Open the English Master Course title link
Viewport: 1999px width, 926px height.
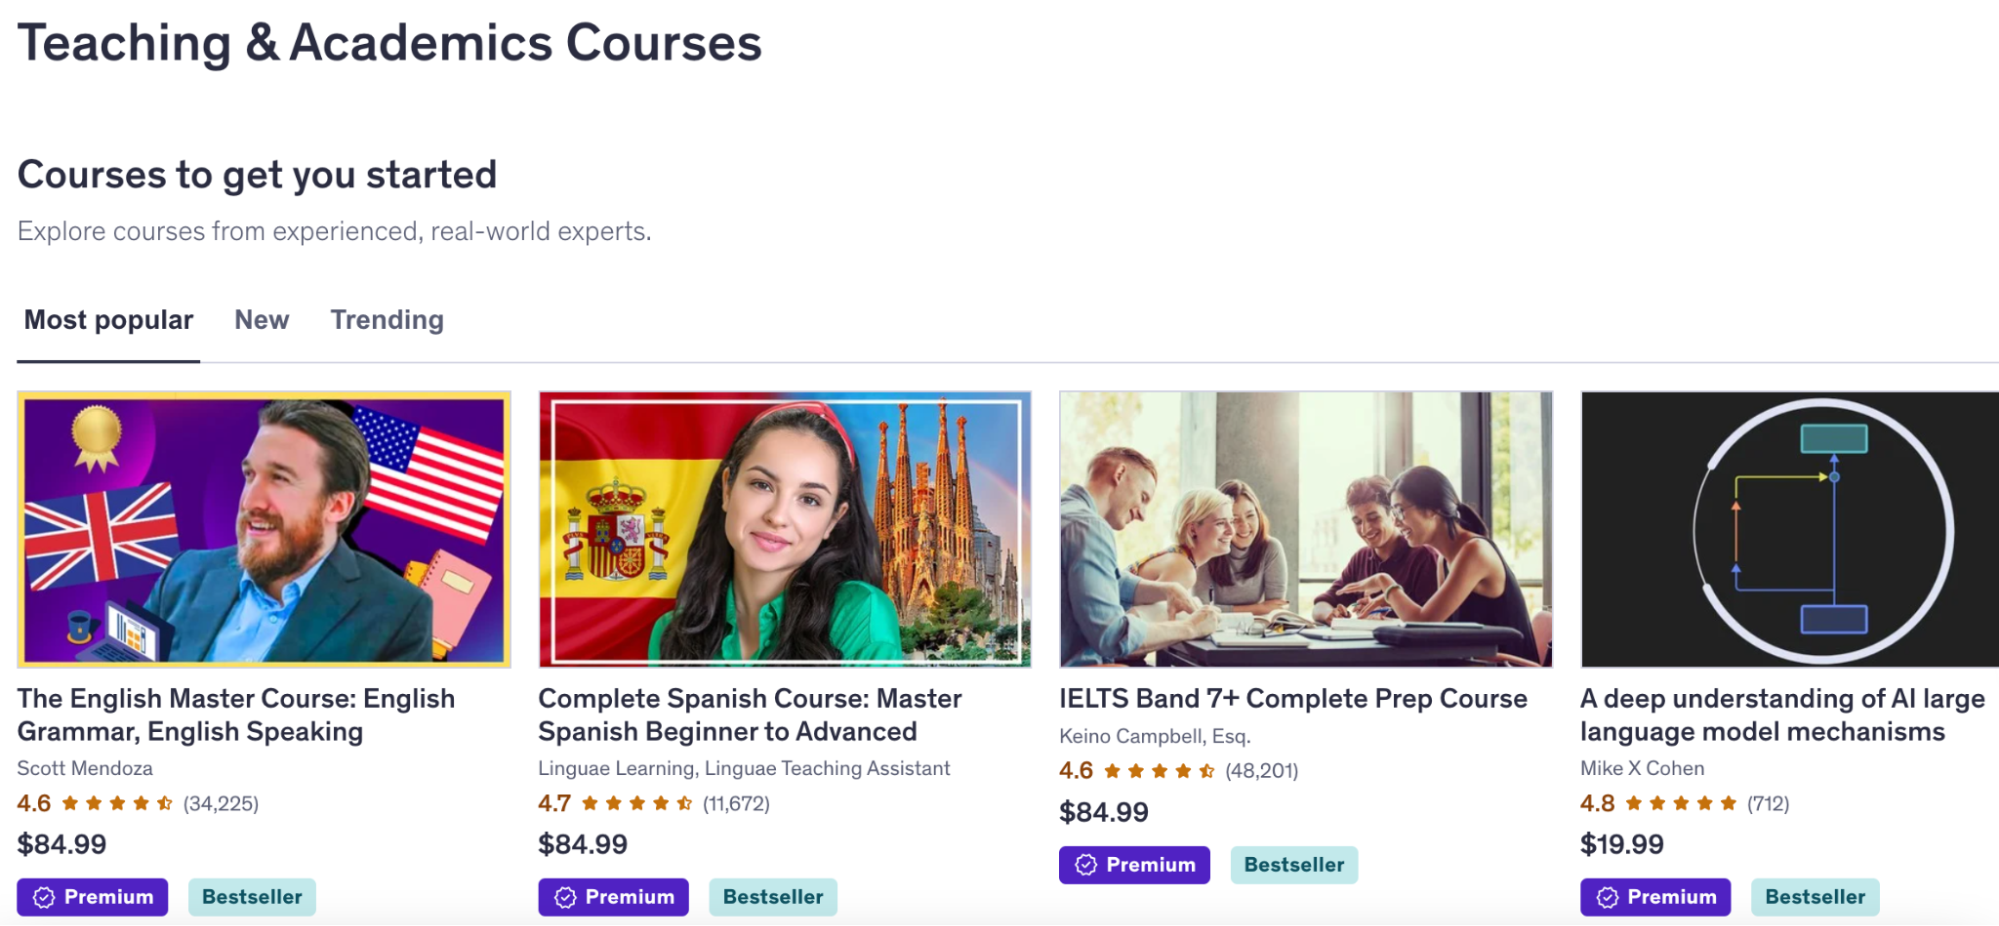click(x=236, y=714)
